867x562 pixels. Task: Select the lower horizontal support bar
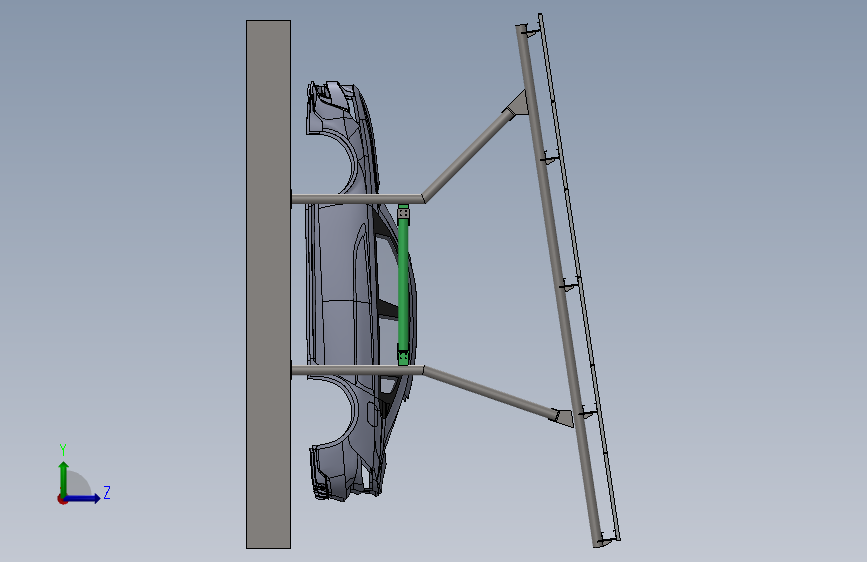357,370
